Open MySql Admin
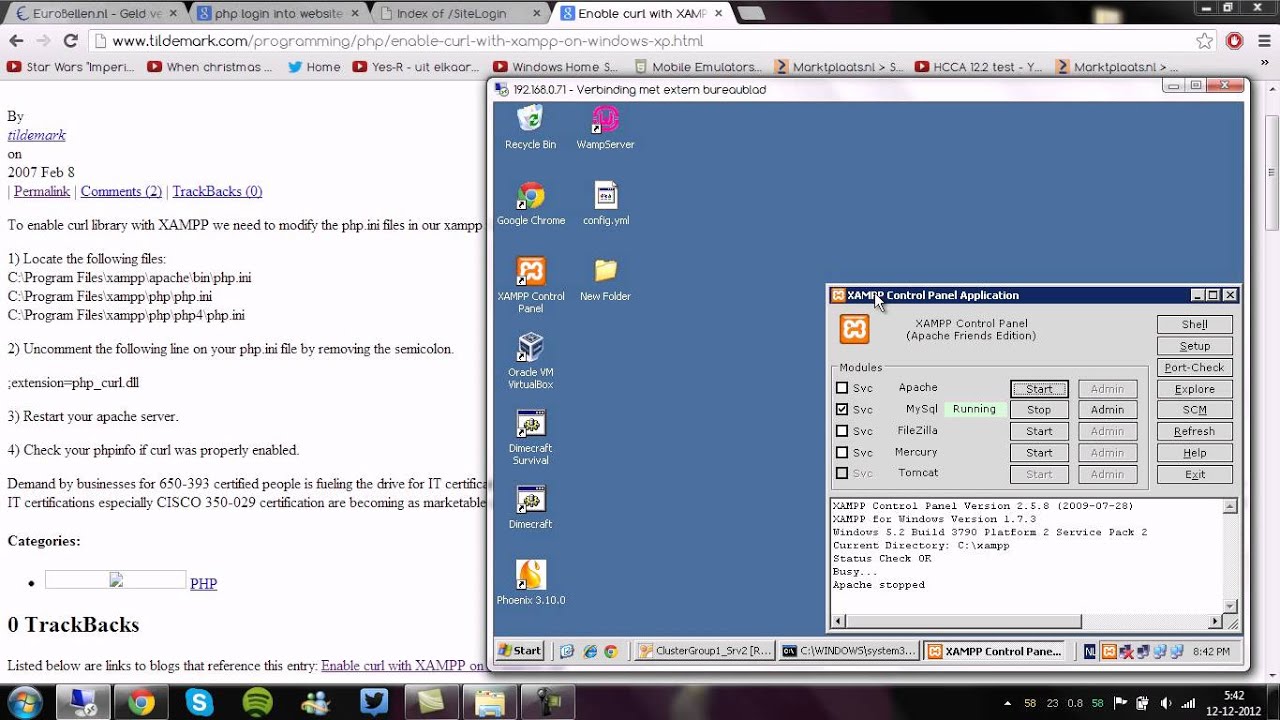Image resolution: width=1280 pixels, height=720 pixels. [1107, 410]
